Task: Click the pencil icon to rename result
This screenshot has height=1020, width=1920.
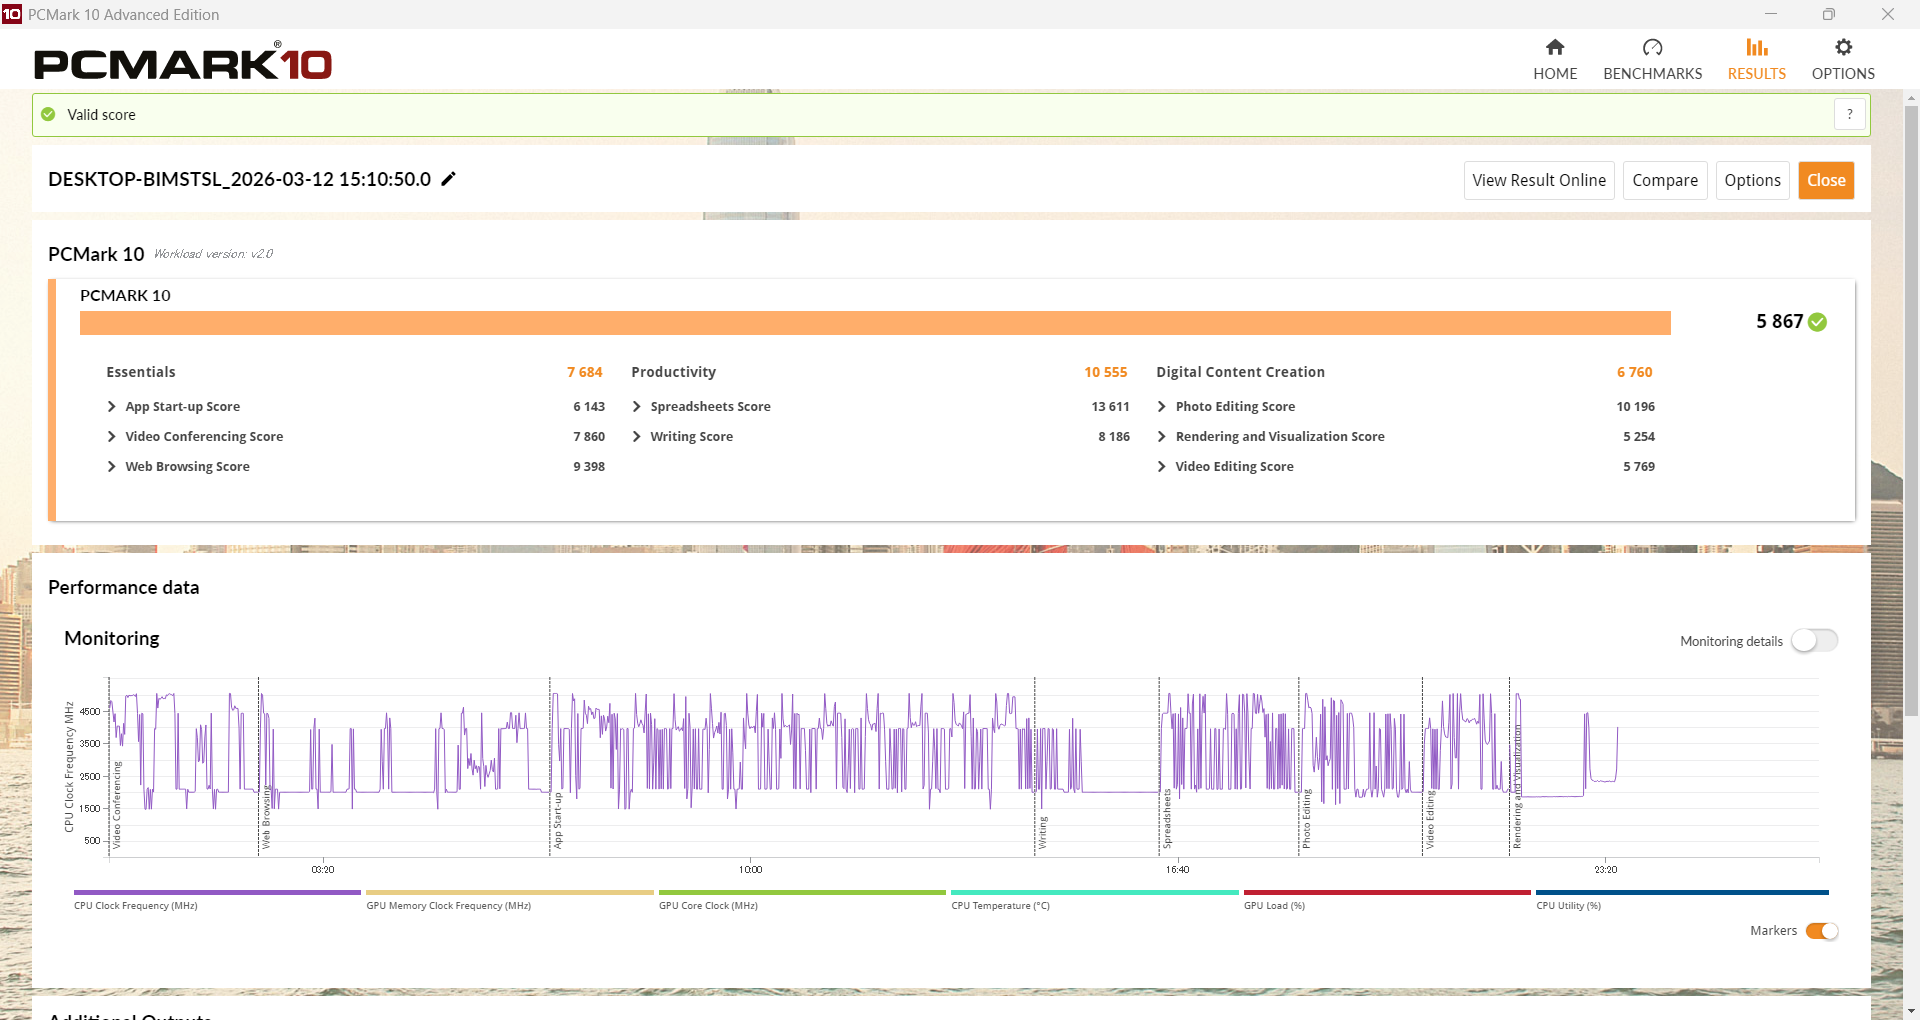Action: tap(449, 179)
